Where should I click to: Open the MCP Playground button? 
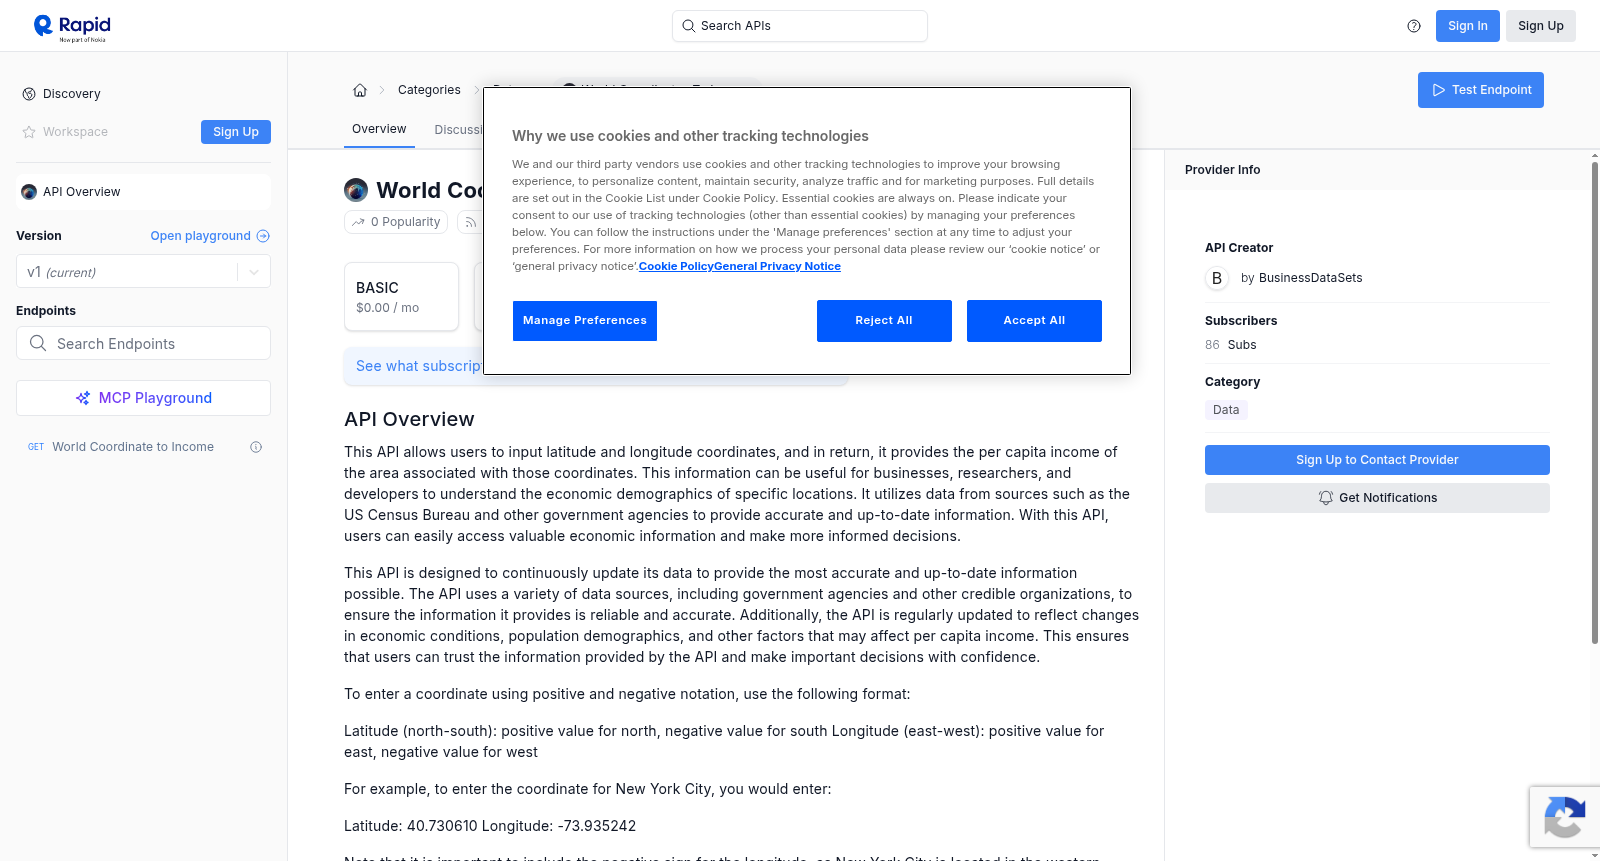click(x=143, y=398)
